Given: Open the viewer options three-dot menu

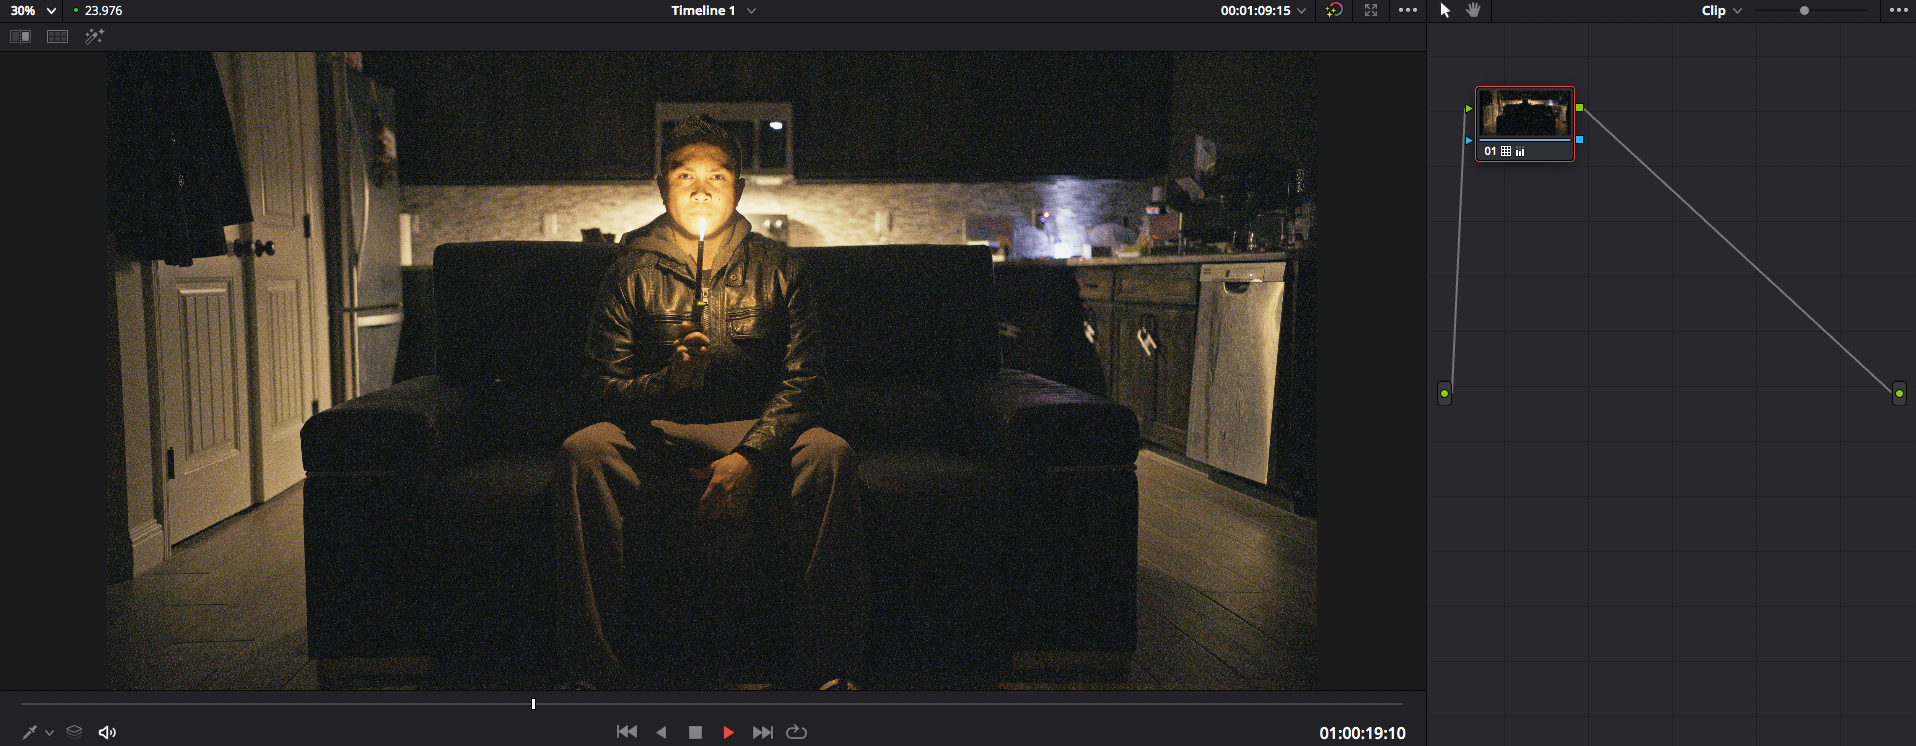Looking at the screenshot, I should coord(1408,10).
